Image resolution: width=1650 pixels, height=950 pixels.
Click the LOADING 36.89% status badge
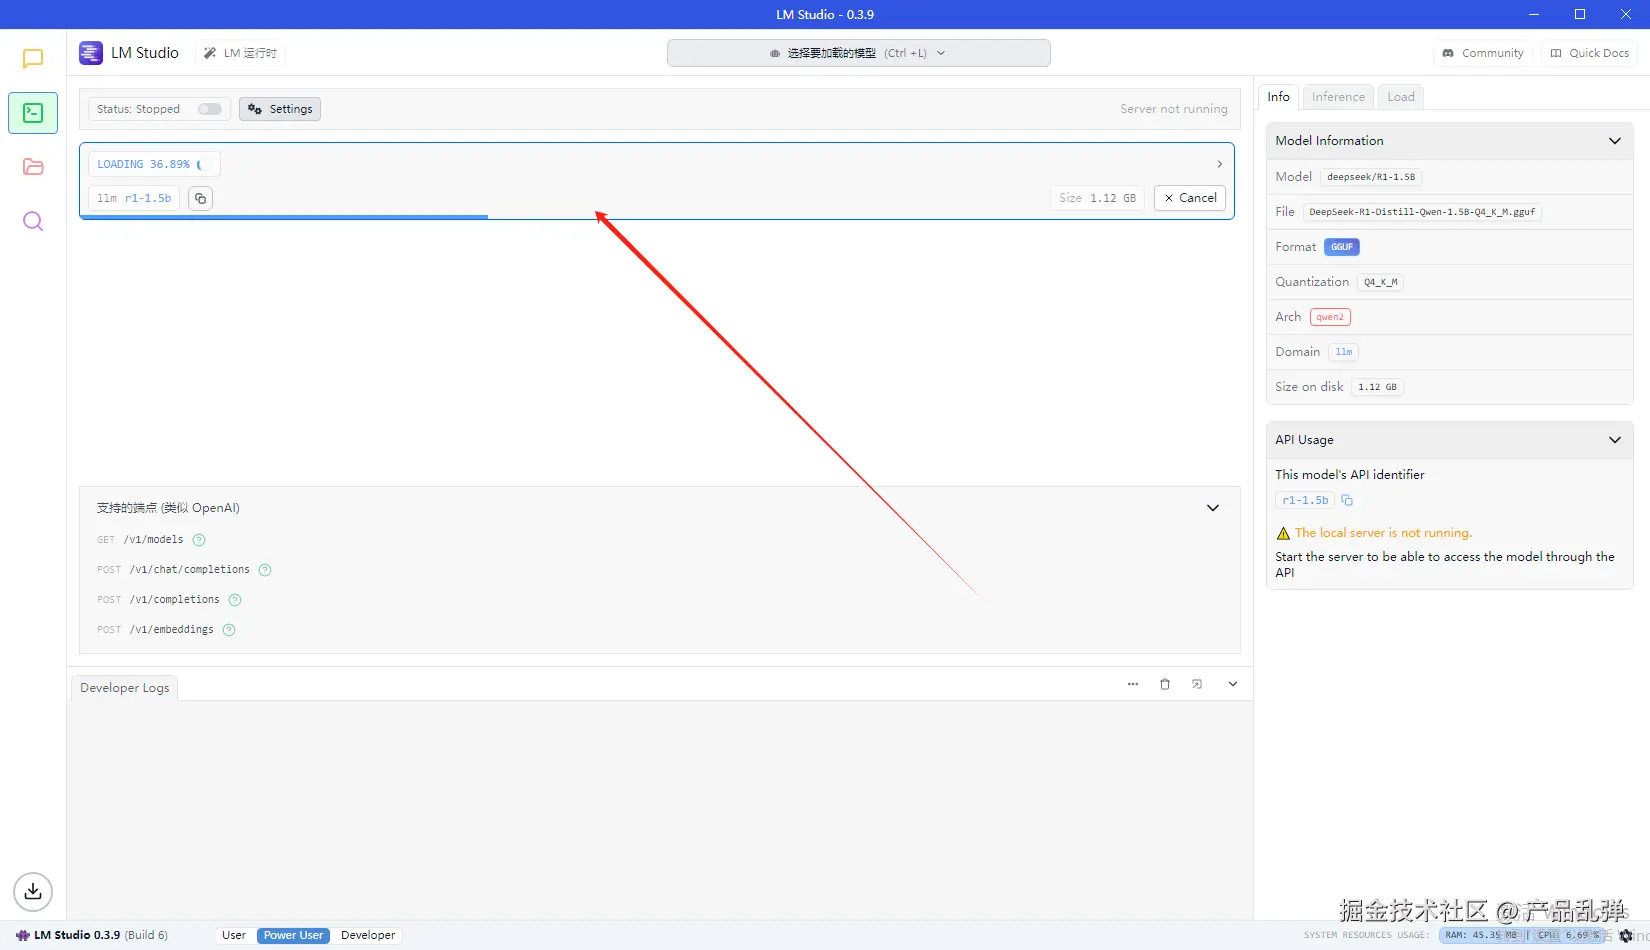(154, 164)
